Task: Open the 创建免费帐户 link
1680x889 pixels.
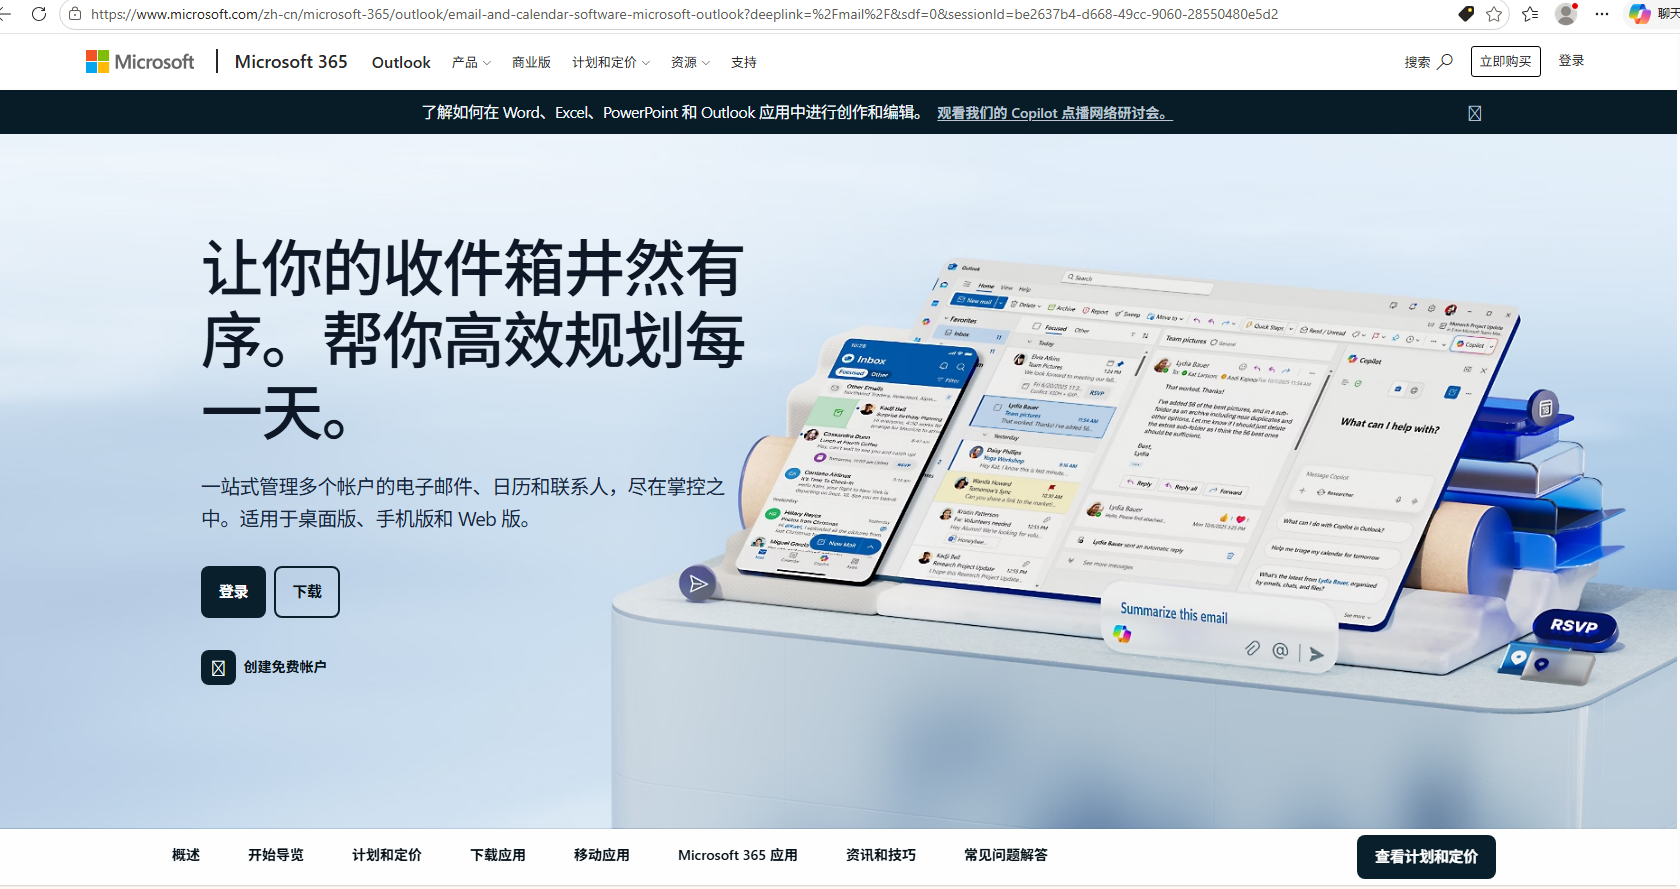Action: (x=264, y=667)
